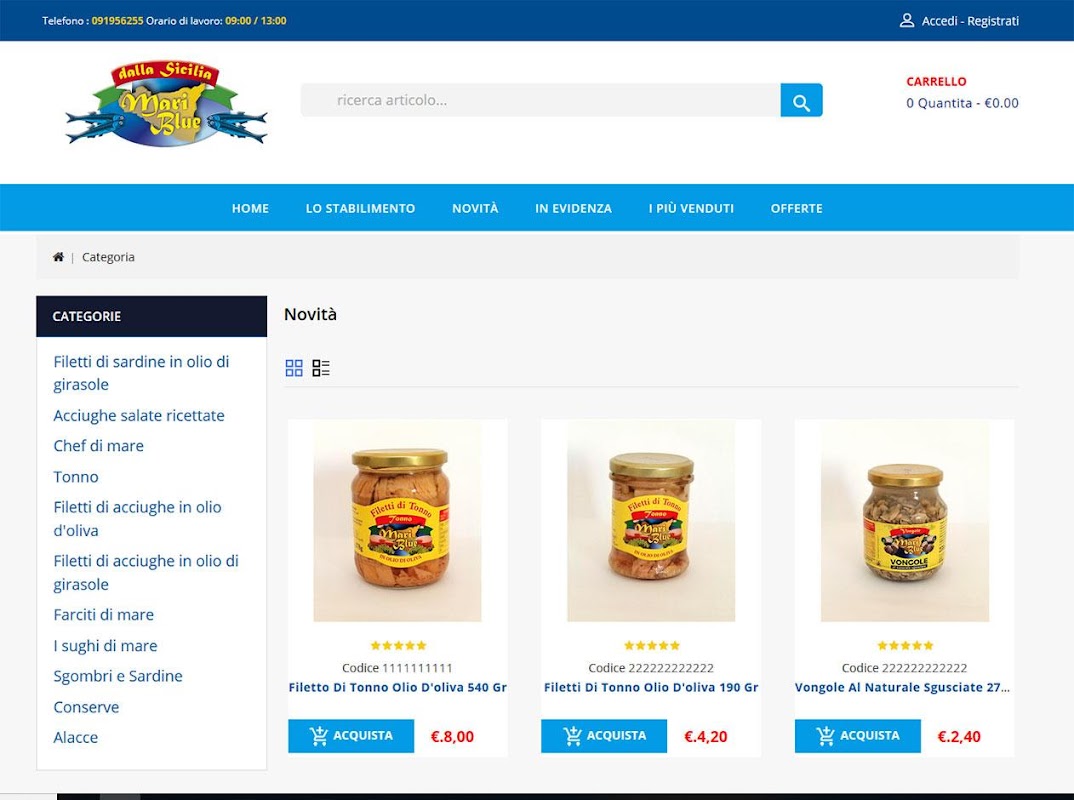This screenshot has width=1074, height=800.
Task: Open Sgombri e Sardine category
Action: click(x=118, y=676)
